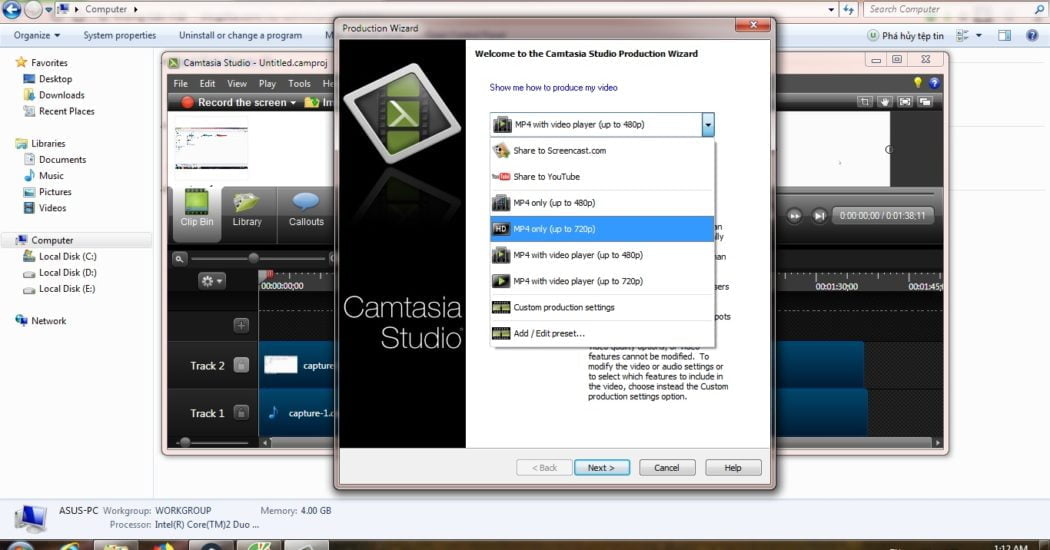Click the Next button in wizard

click(601, 468)
